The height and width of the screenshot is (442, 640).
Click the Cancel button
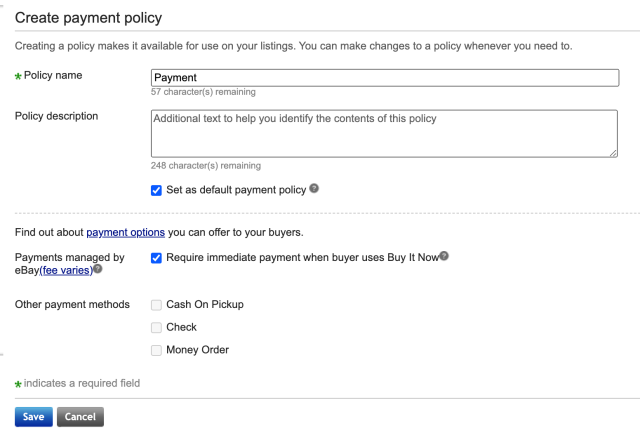pos(80,417)
